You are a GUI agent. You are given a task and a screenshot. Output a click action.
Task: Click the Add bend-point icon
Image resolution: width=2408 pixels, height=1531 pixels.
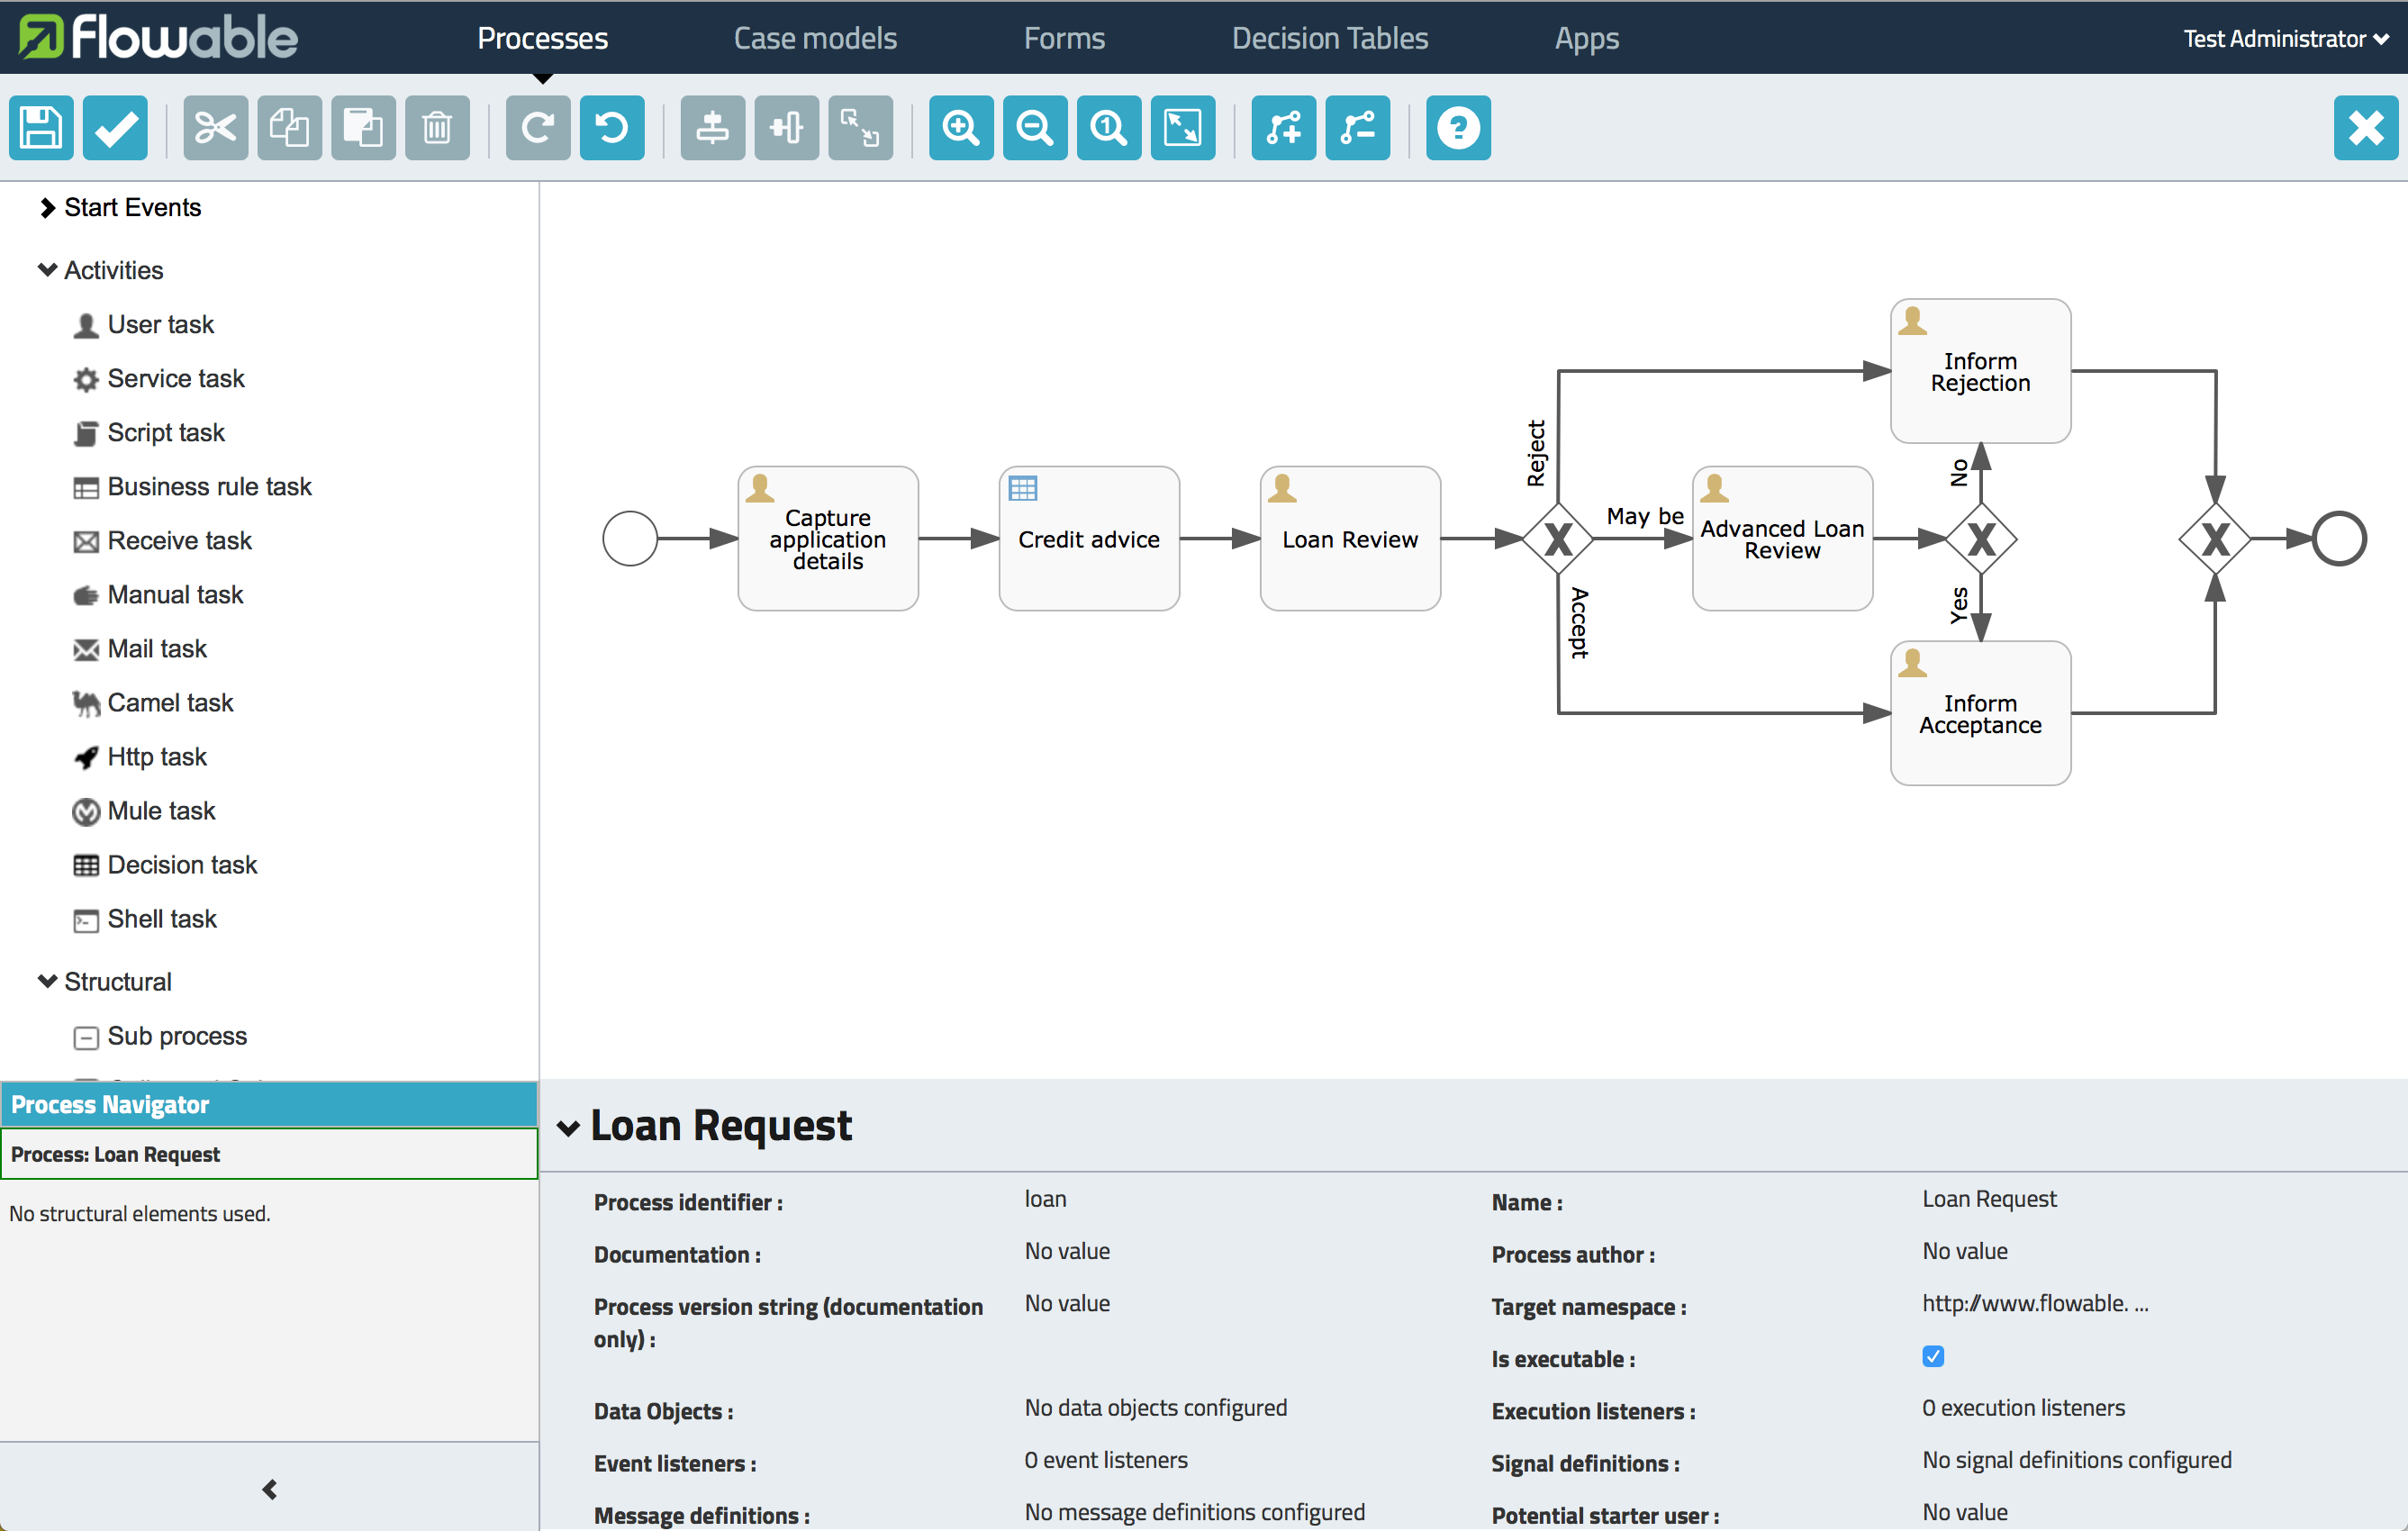coord(1283,128)
